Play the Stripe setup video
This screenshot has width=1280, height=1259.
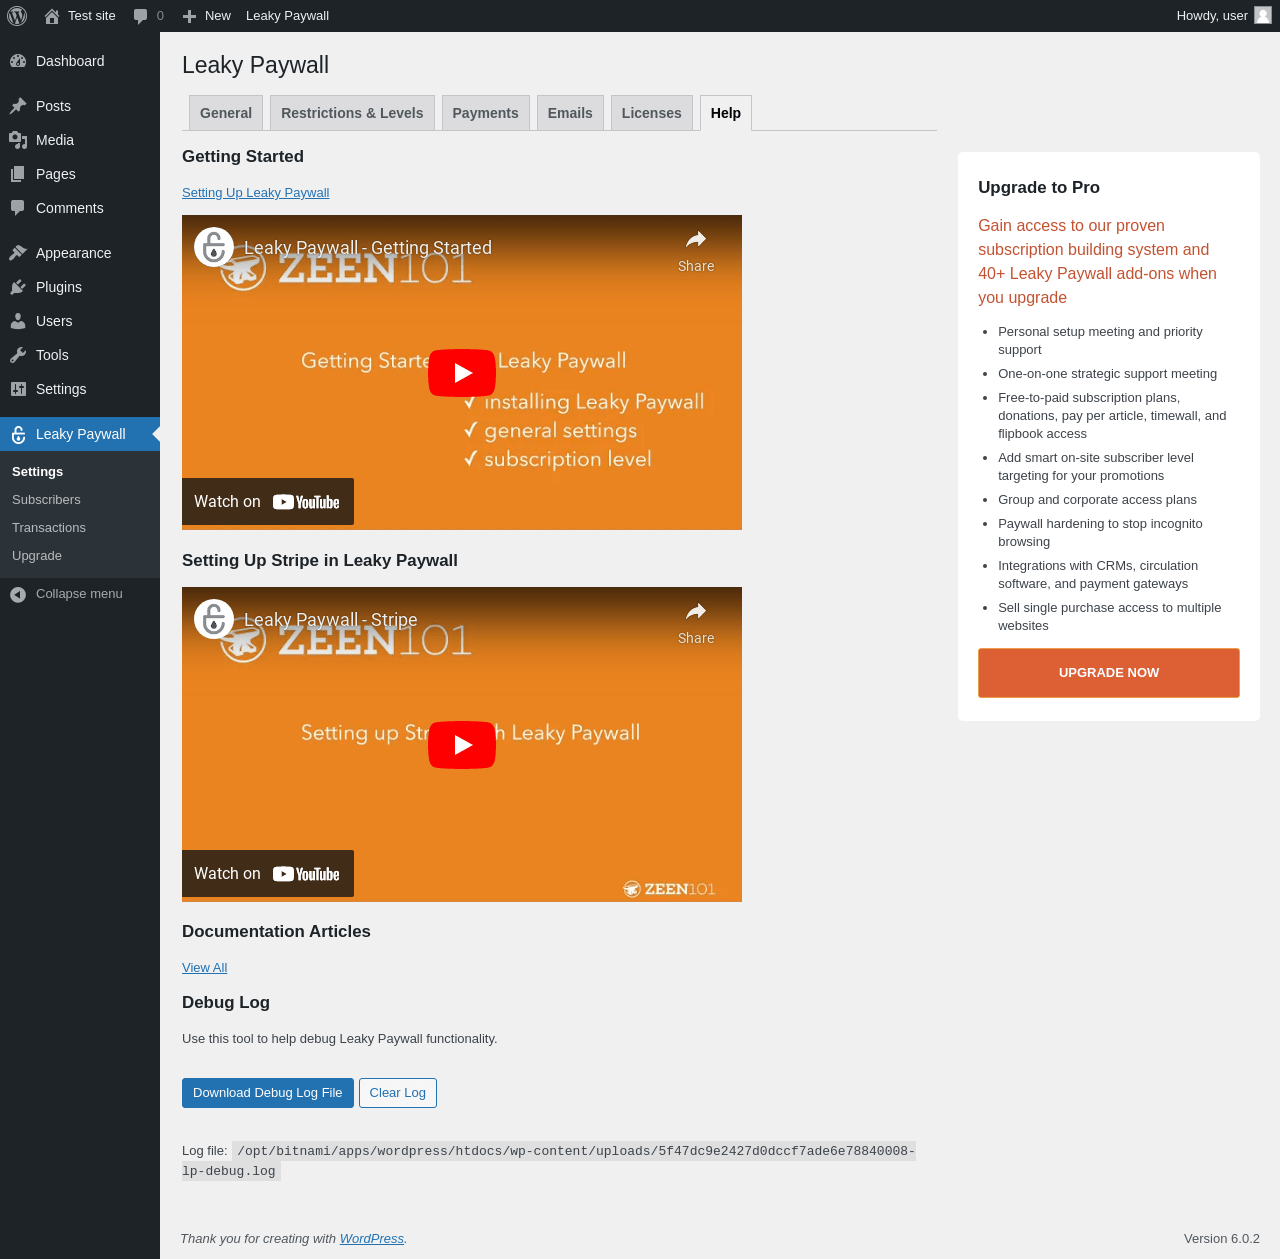(462, 745)
